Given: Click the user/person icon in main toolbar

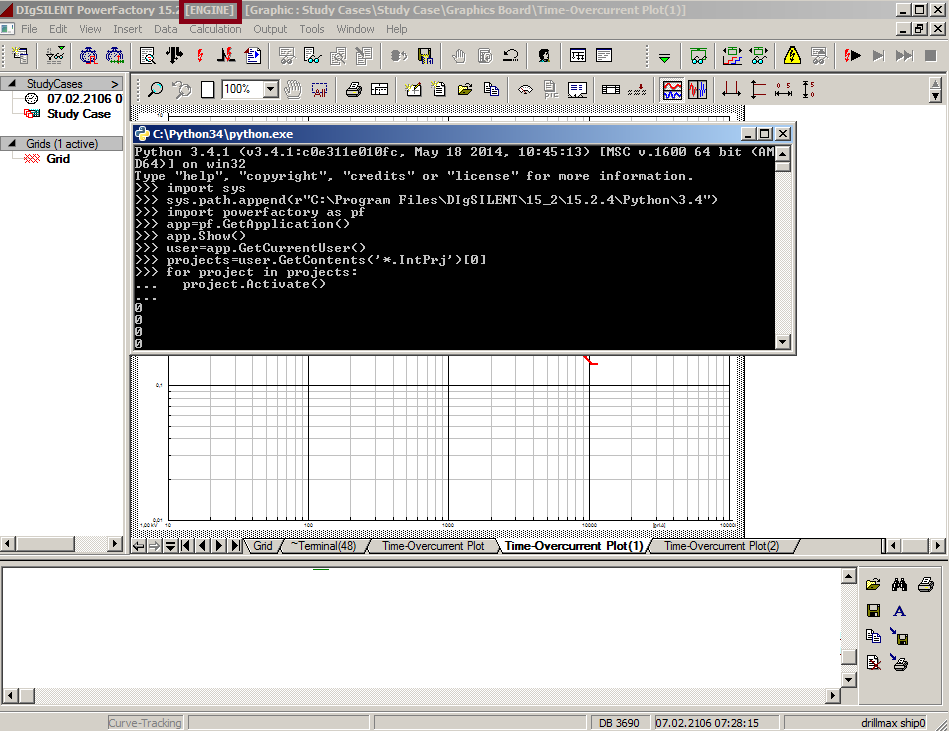Looking at the screenshot, I should pos(543,55).
